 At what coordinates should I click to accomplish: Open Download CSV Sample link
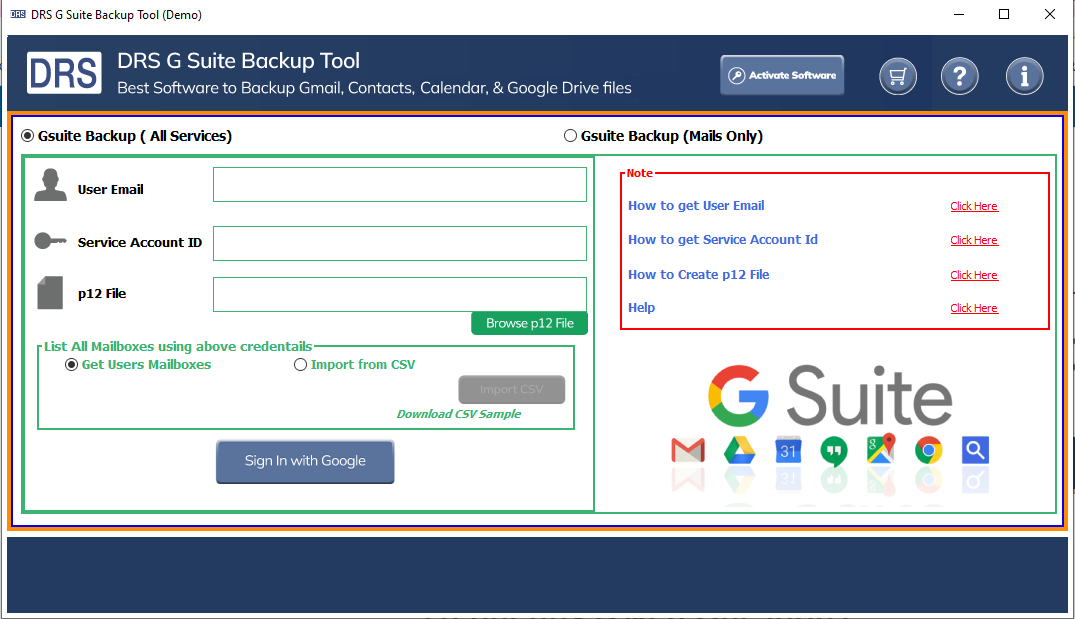click(x=459, y=414)
